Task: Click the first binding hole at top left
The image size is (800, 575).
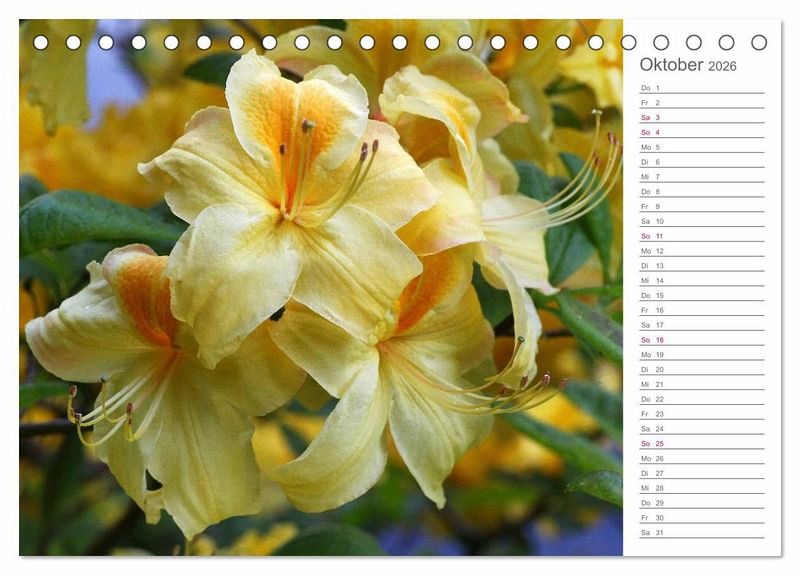Action: [41, 42]
